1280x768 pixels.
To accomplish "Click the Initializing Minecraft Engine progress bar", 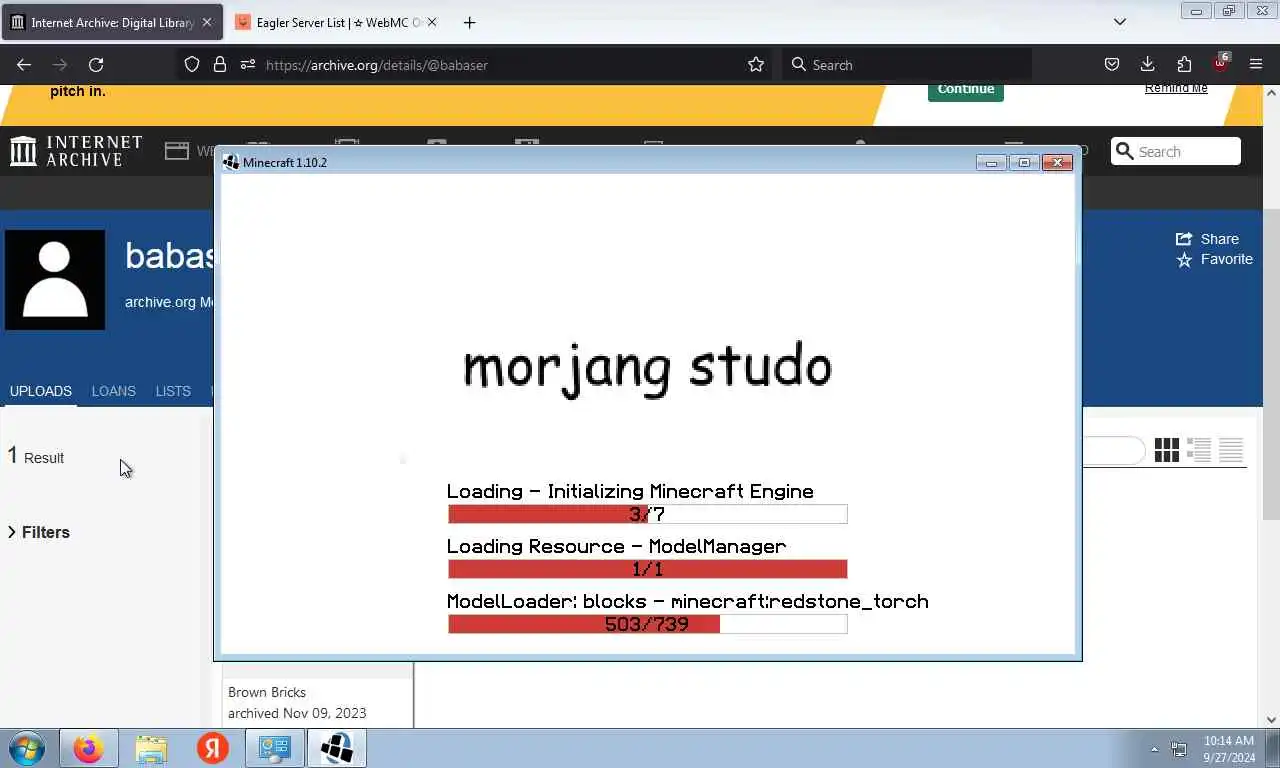I will [x=647, y=514].
